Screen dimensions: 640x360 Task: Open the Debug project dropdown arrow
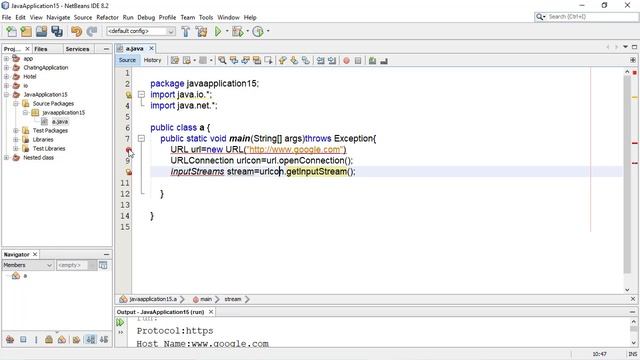tap(247, 31)
